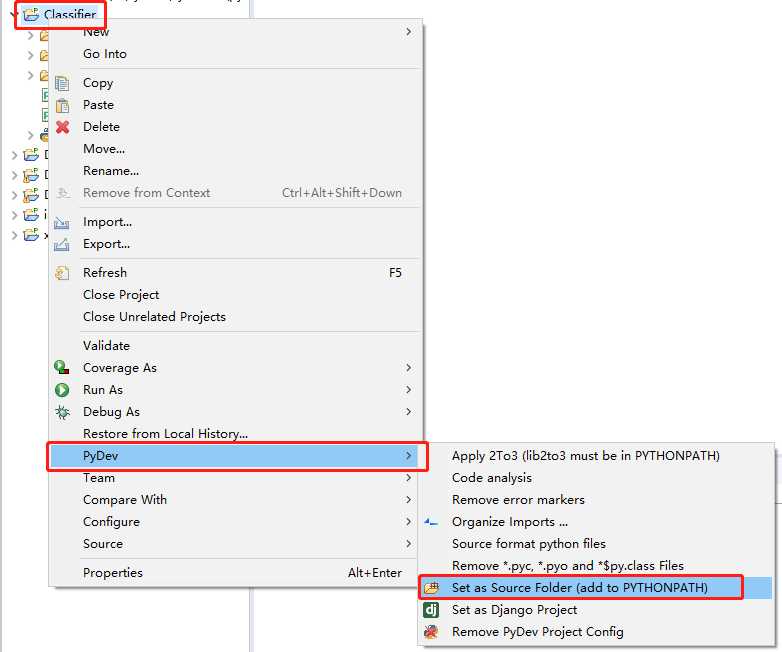Click the Remove from Context icon
The image size is (782, 652).
pos(62,193)
